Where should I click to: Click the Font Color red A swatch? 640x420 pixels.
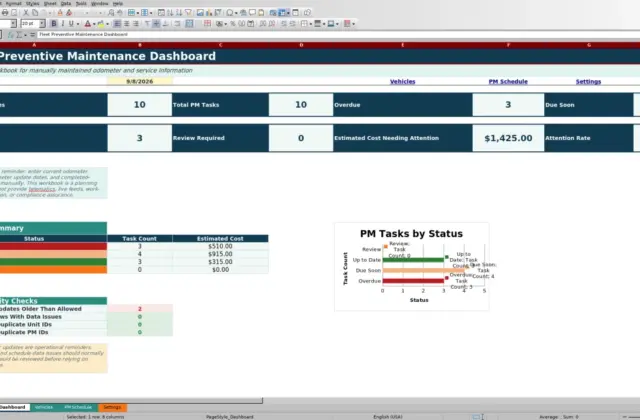tap(87, 24)
